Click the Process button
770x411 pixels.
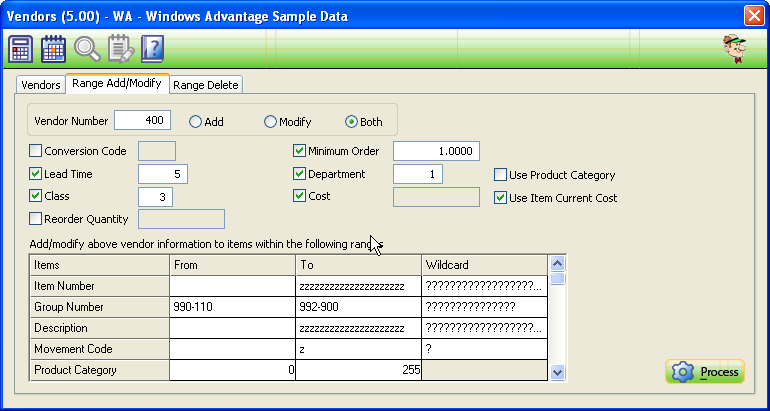705,372
